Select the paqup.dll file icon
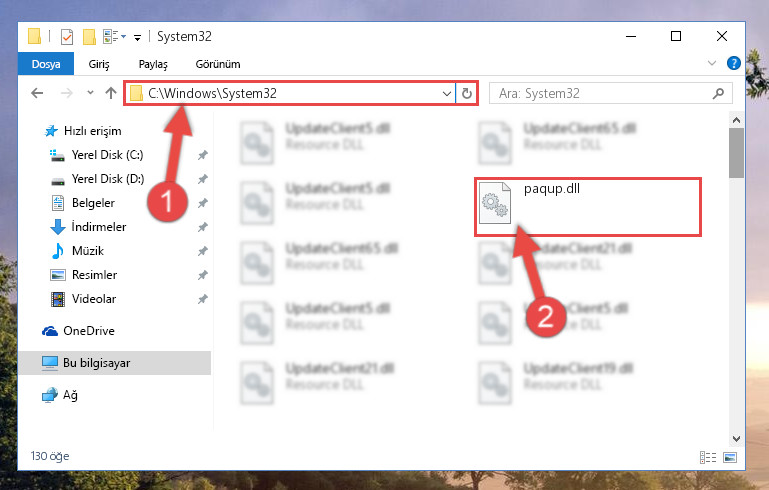Viewport: 769px width, 490px height. (495, 203)
